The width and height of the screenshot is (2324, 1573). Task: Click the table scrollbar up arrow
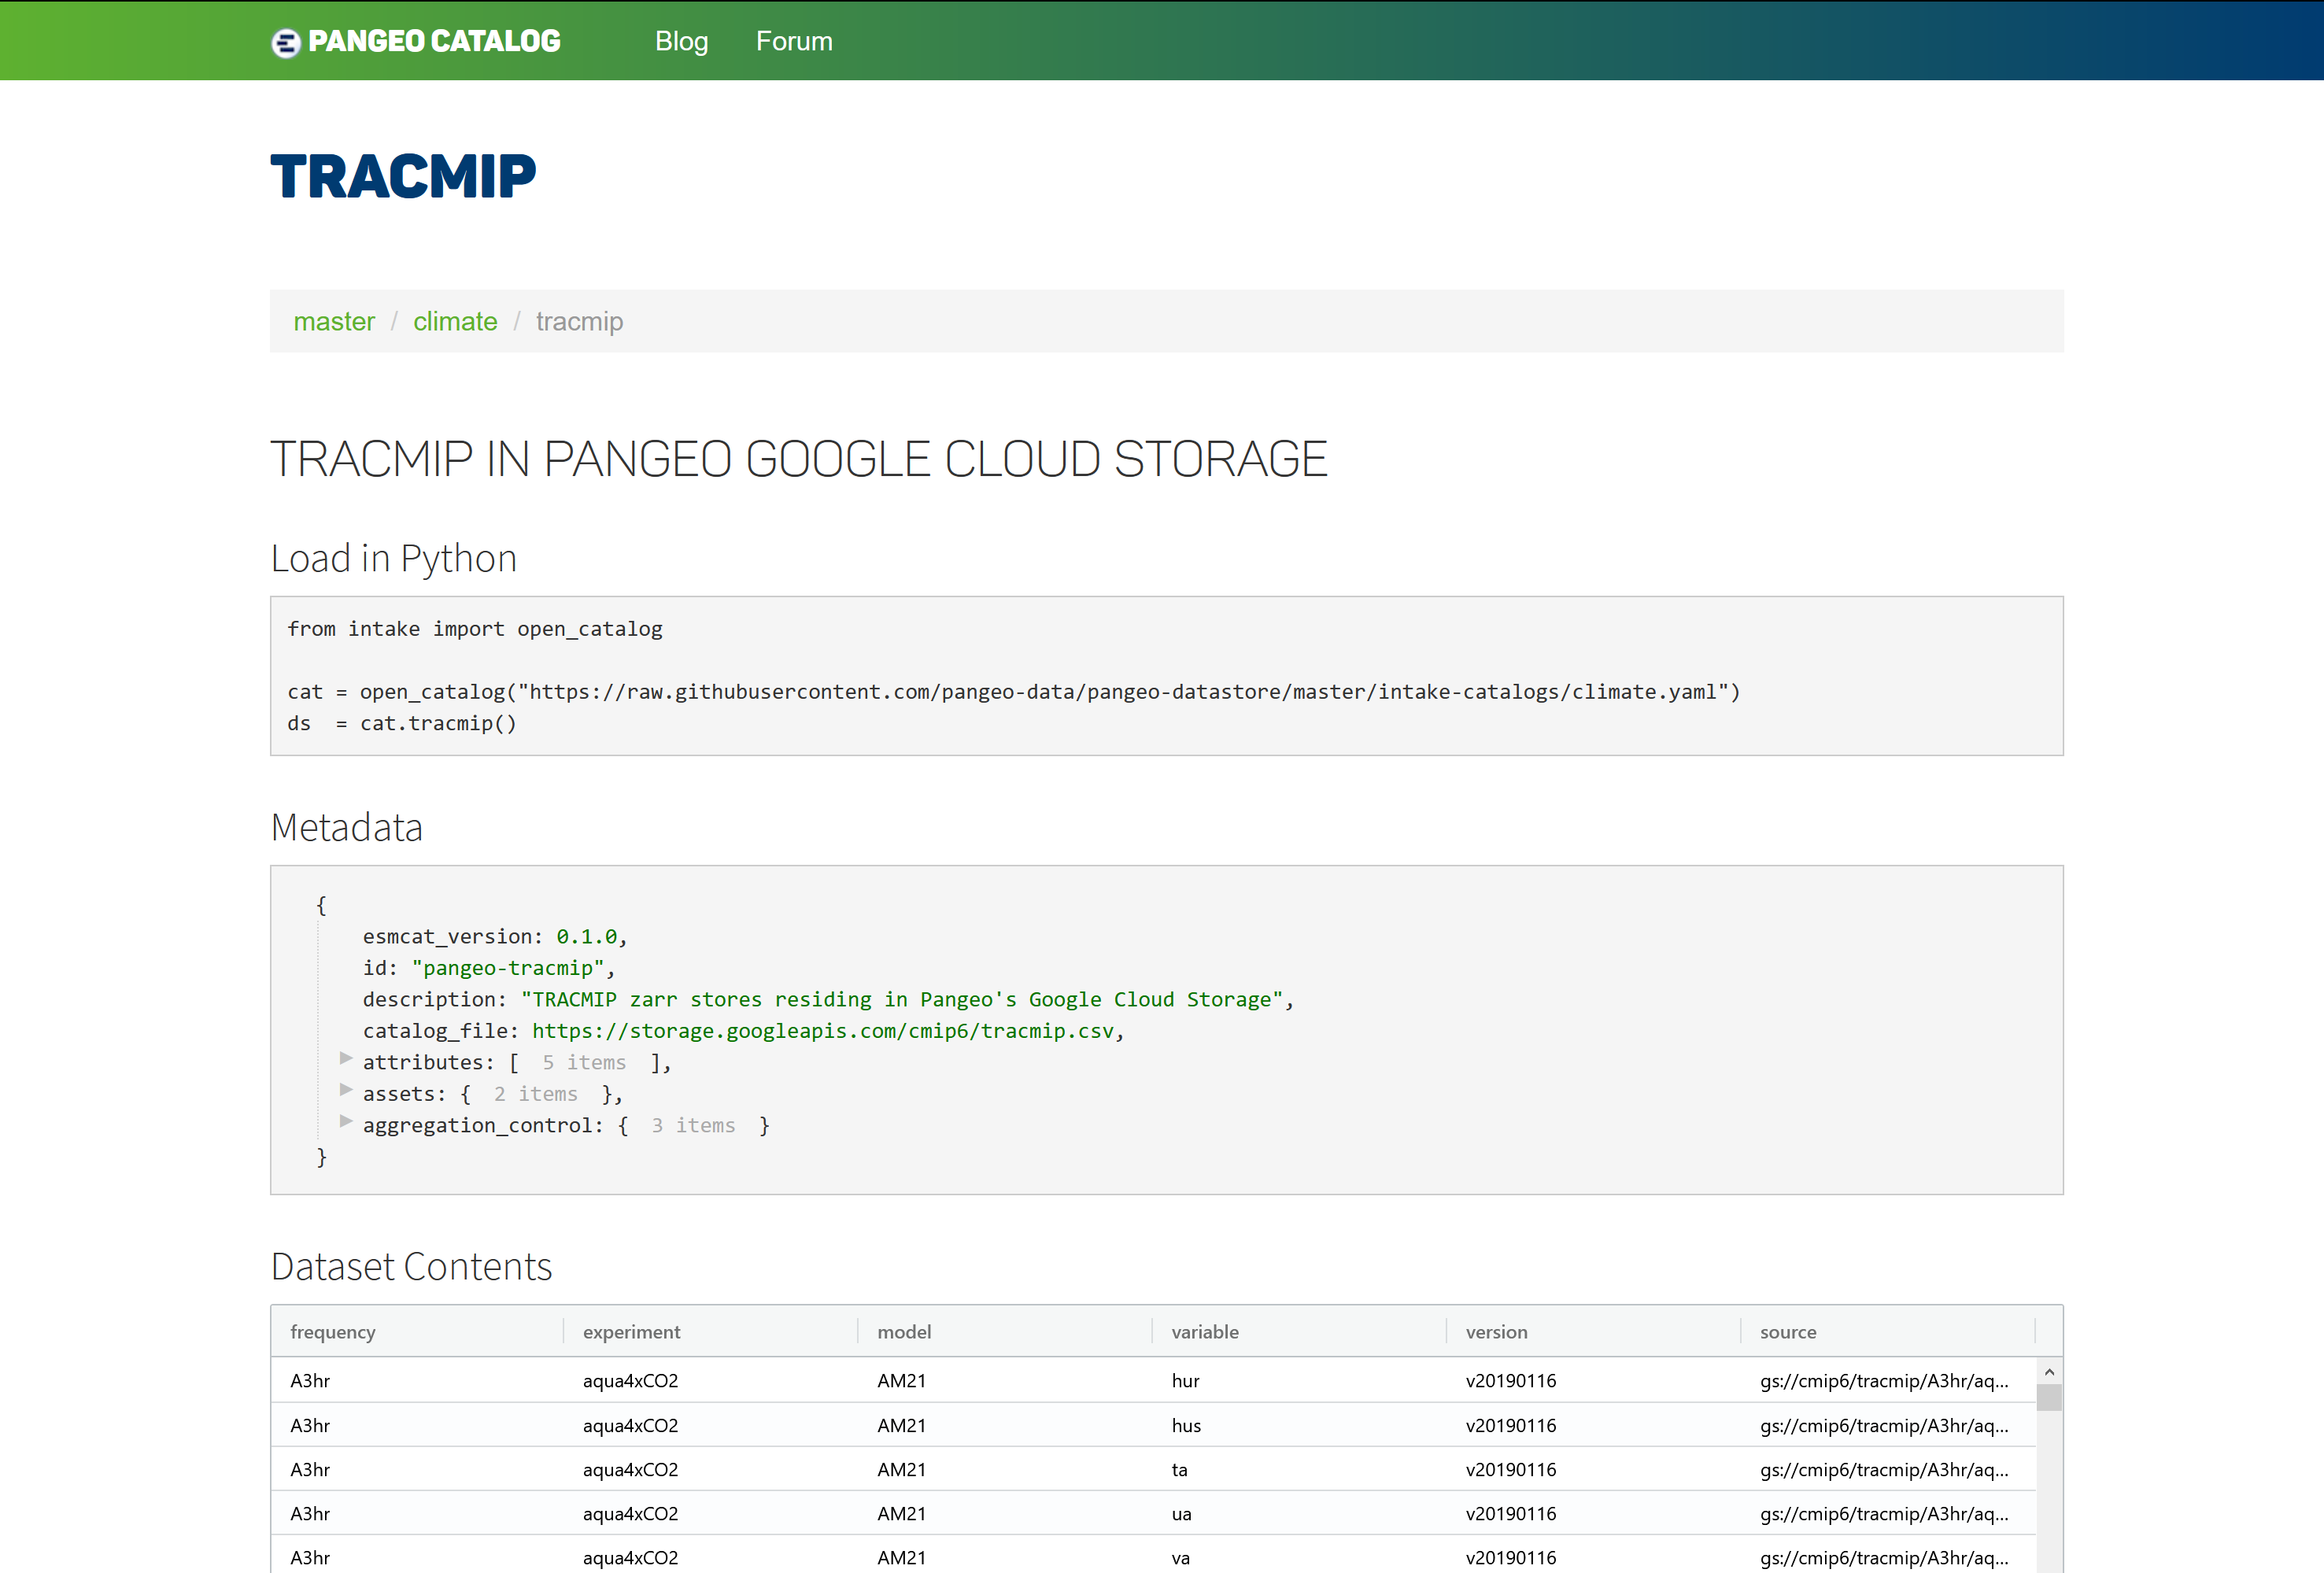[x=2049, y=1372]
